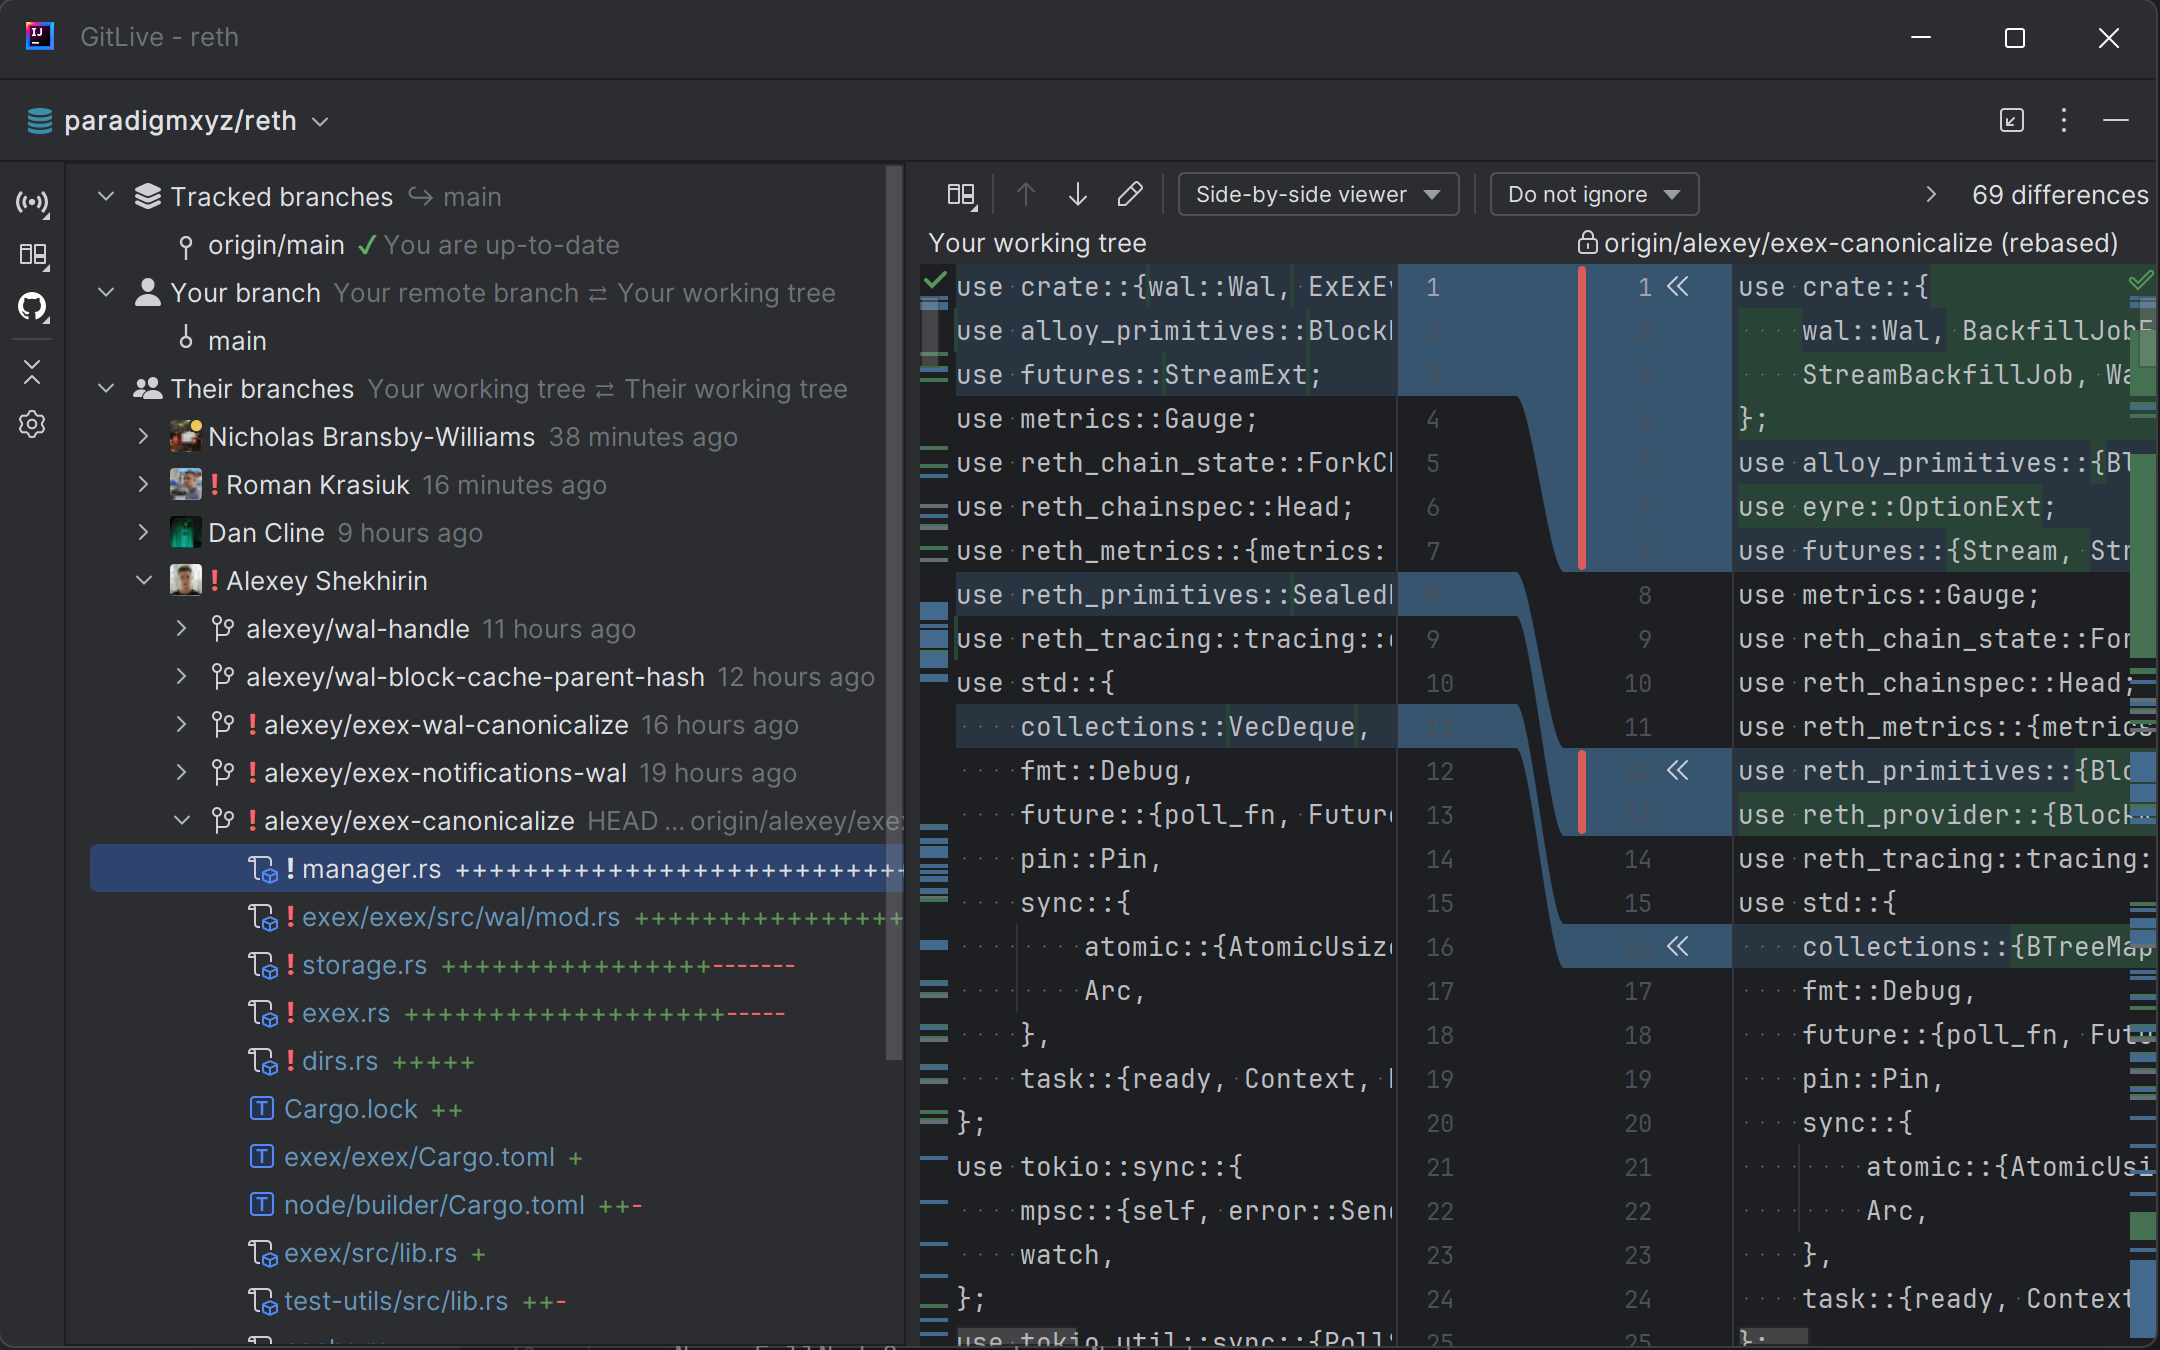
Task: Click 'use eyre::OptionExt;' in right pane
Action: (1896, 507)
